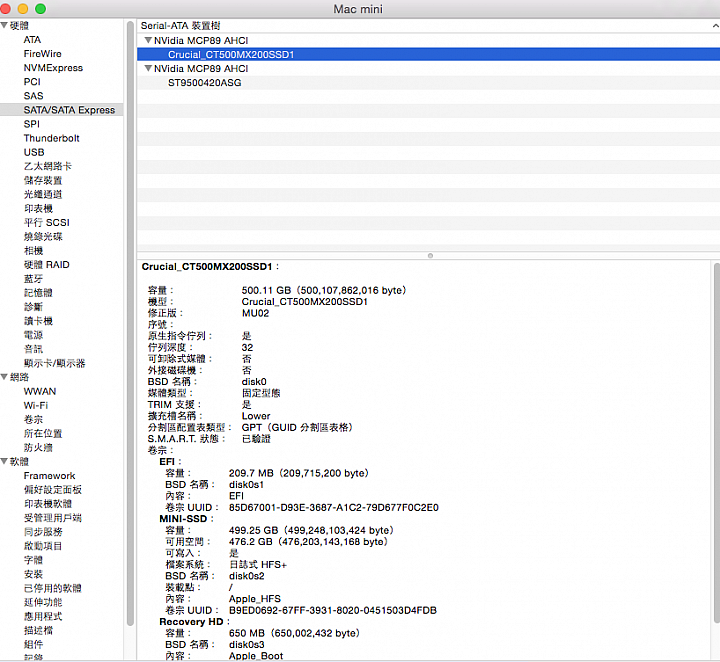Viewport: 720px width, 662px height.
Task: Select 組件 components entry
Action: coord(33,645)
